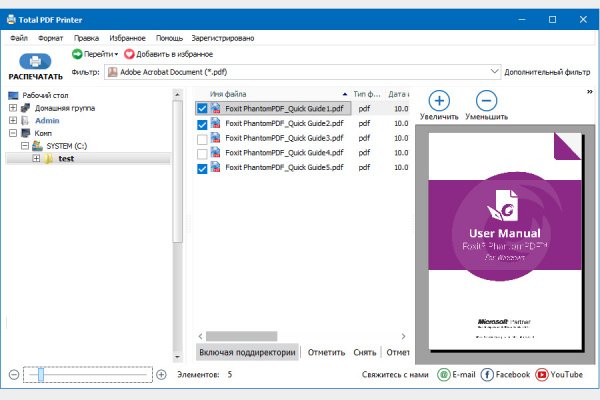This screenshot has width=600, height=400.
Task: Expand the Домашняя группа tree node
Action: pyautogui.click(x=13, y=108)
